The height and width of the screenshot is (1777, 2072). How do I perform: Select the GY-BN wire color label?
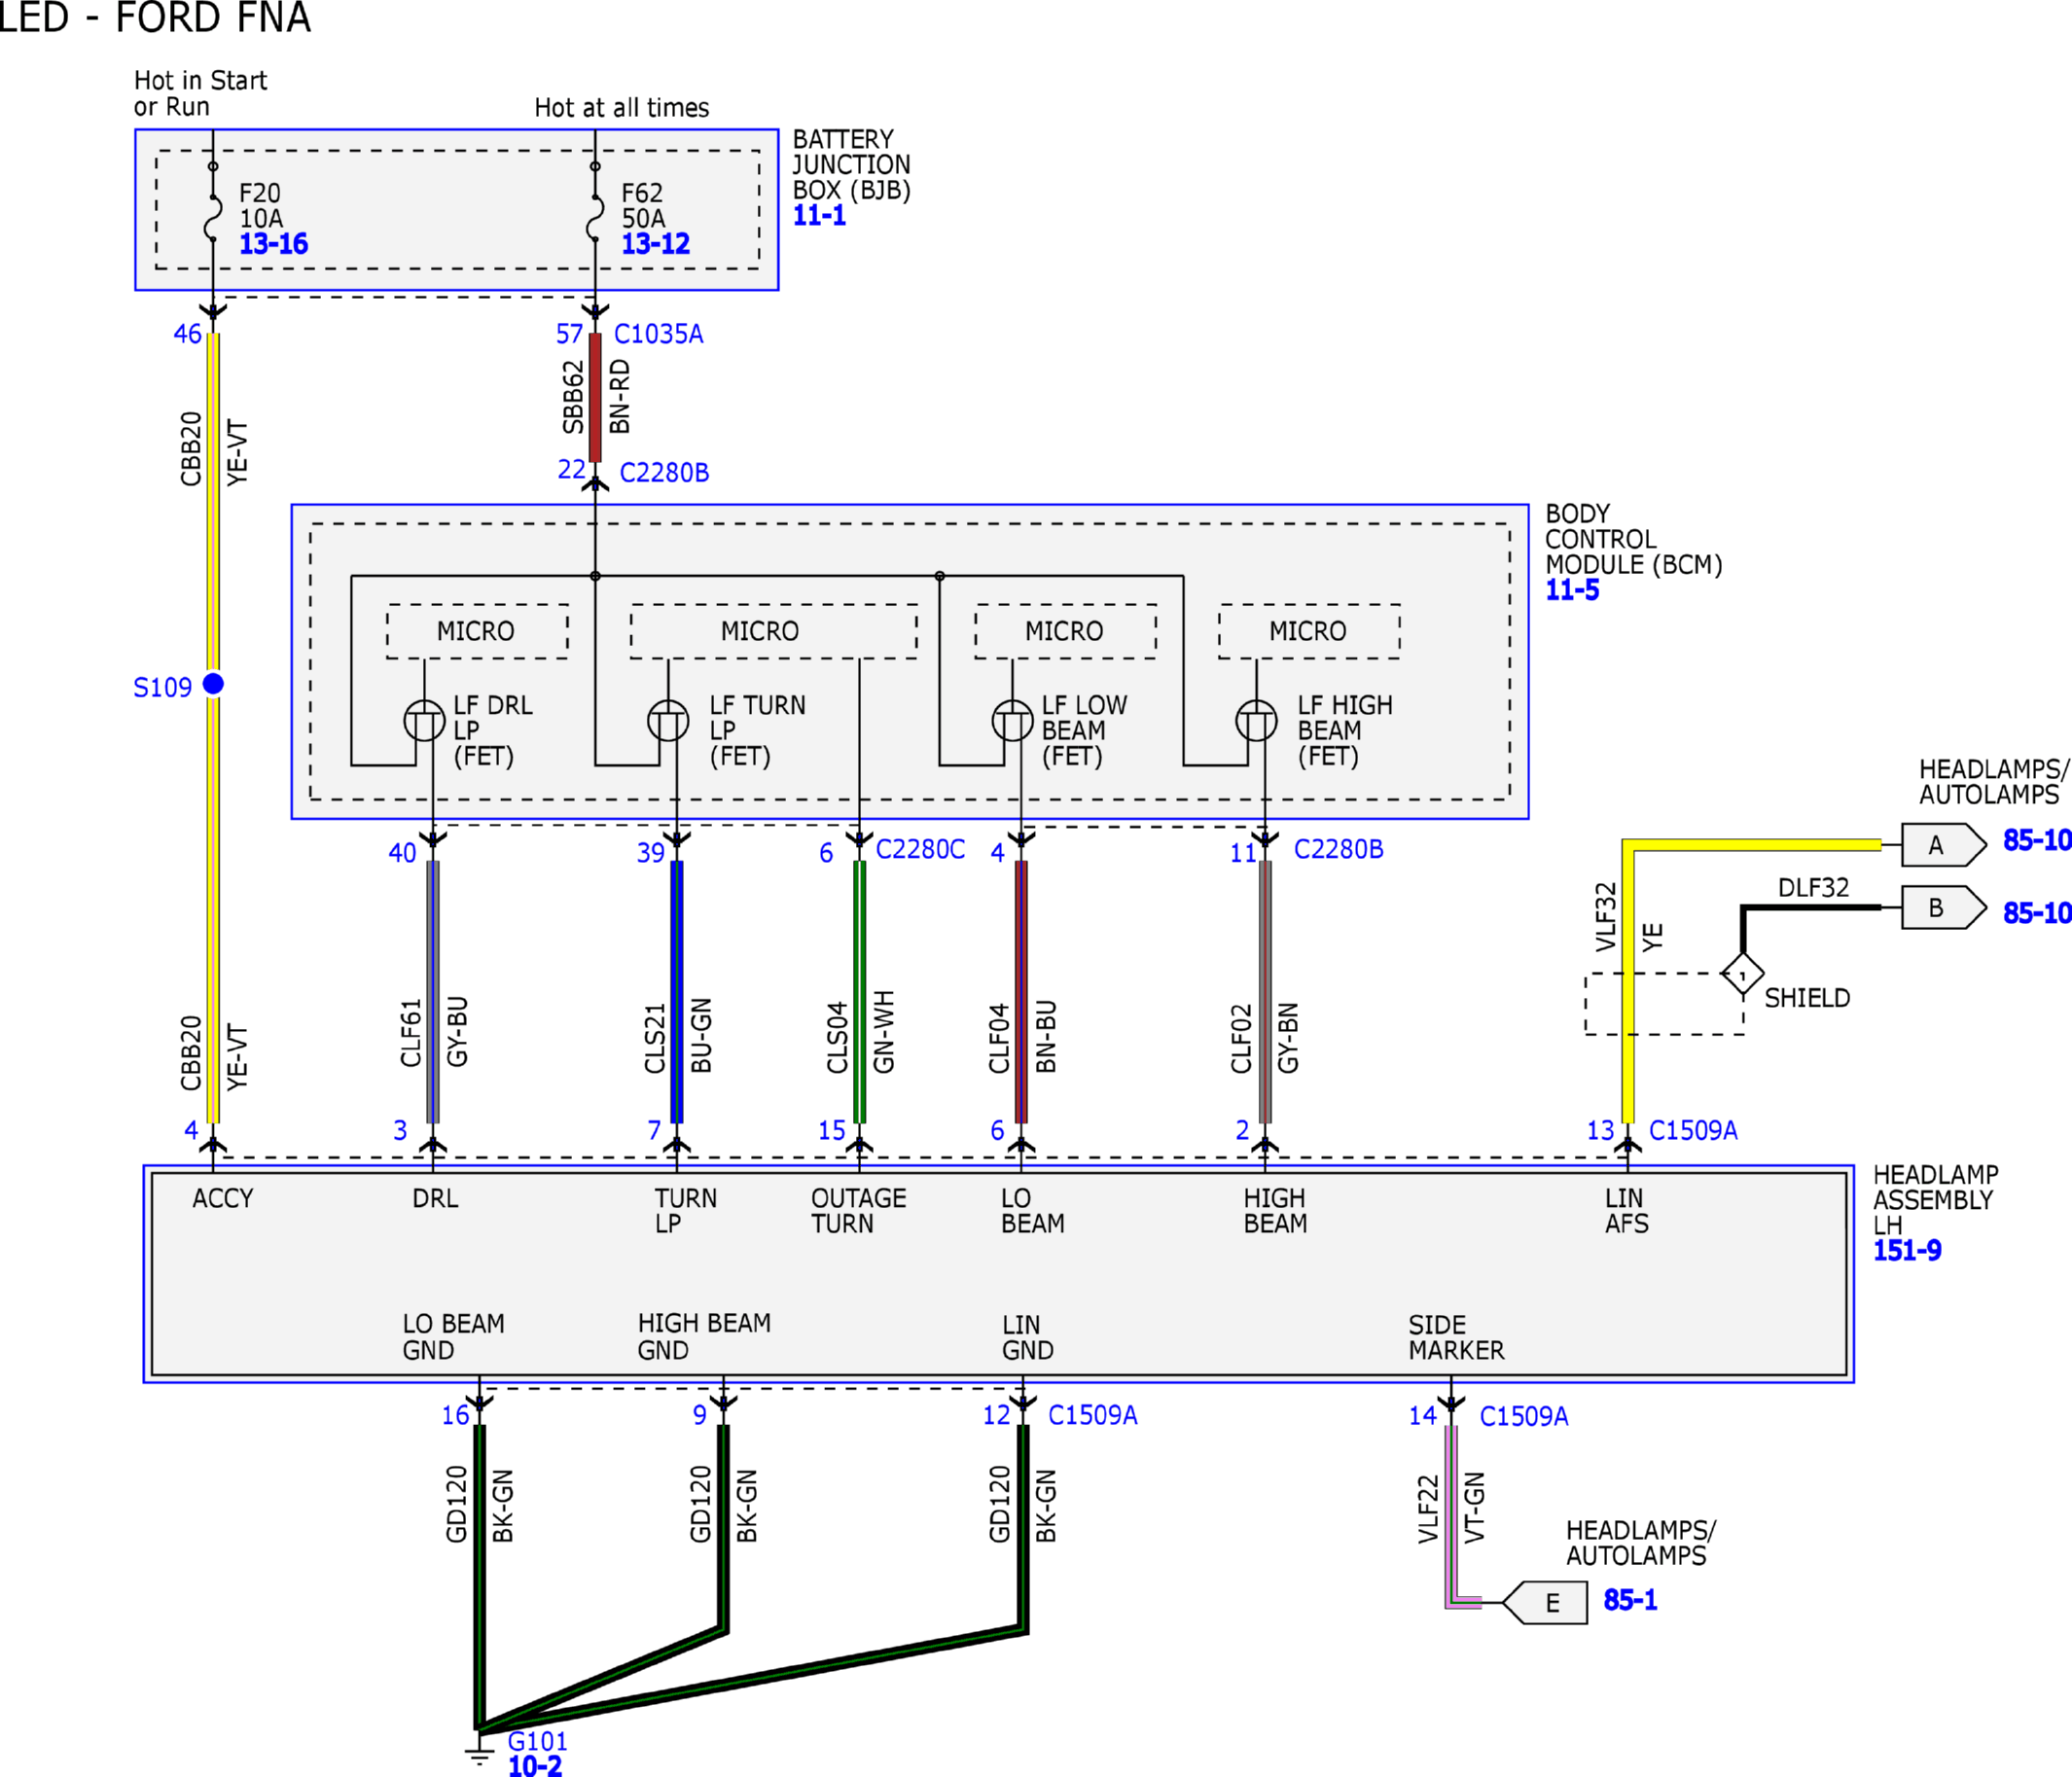coord(1288,1037)
